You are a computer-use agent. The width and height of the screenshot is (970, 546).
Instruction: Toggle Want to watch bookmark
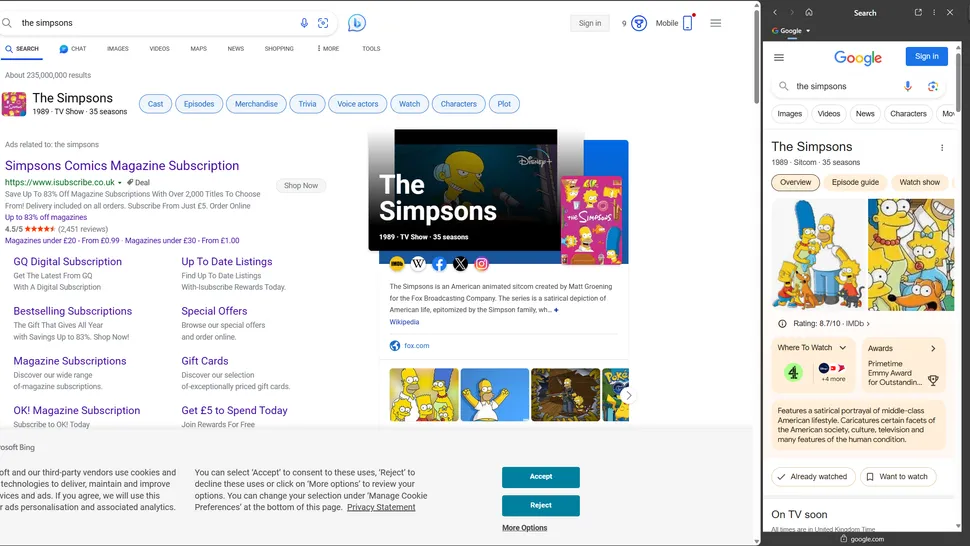point(898,477)
